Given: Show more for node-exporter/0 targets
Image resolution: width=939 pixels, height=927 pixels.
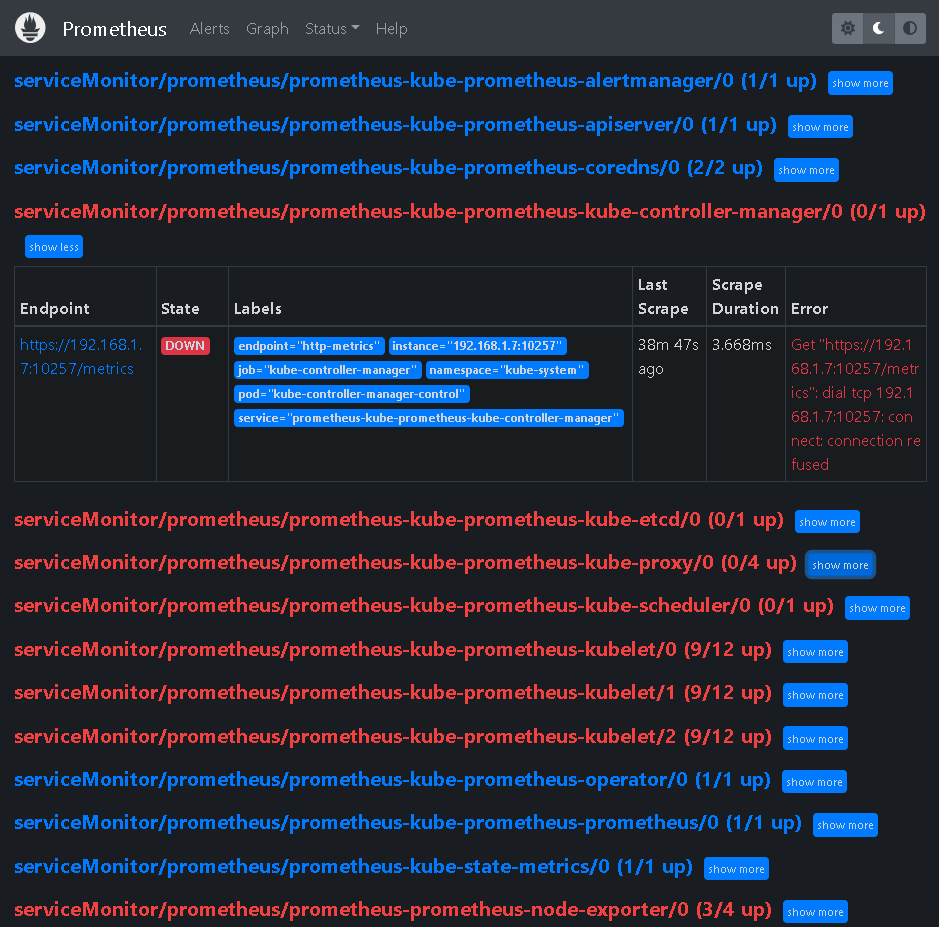Looking at the screenshot, I should (815, 911).
